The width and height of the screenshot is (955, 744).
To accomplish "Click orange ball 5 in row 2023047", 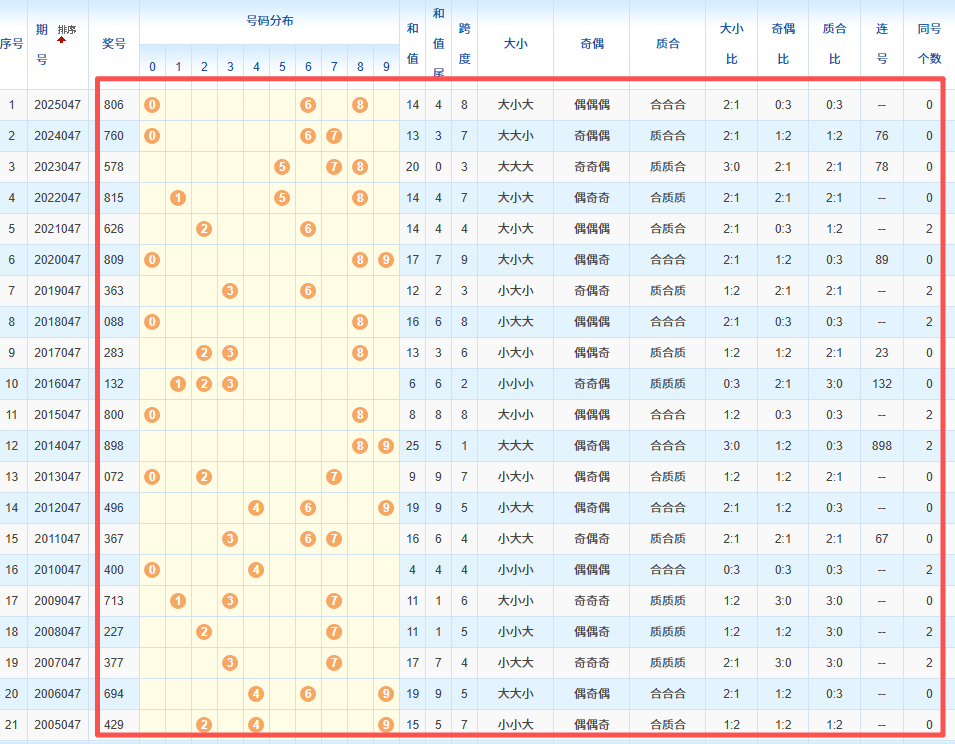I will 282,167.
